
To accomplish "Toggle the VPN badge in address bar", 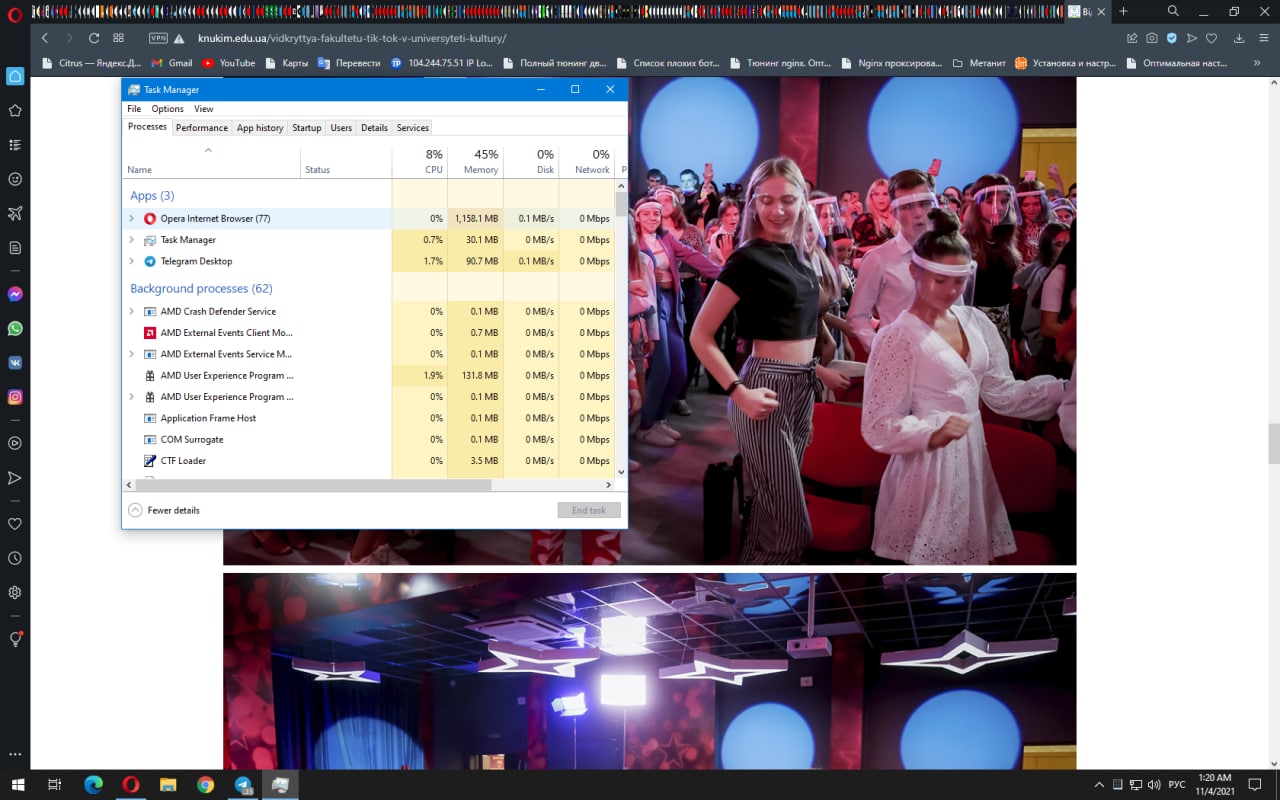I will point(158,38).
